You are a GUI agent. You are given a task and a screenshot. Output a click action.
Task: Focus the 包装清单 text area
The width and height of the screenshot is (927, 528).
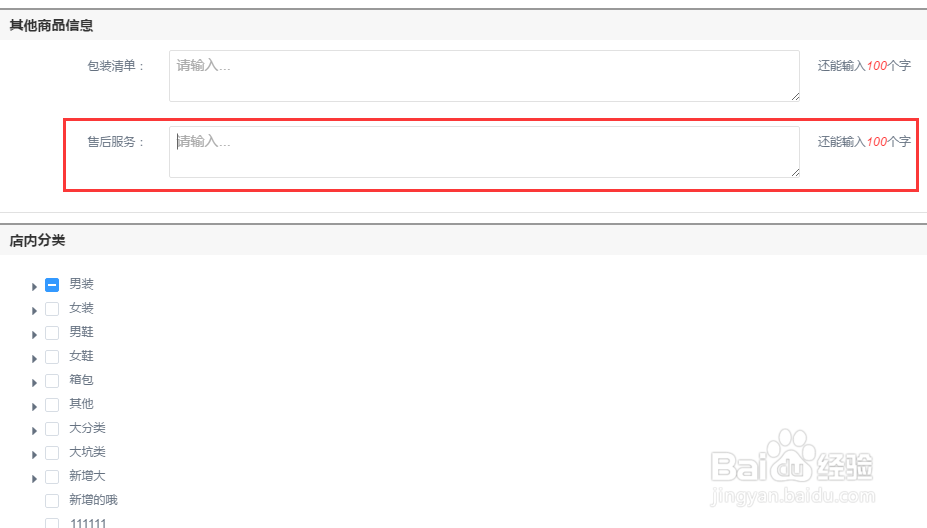point(484,76)
